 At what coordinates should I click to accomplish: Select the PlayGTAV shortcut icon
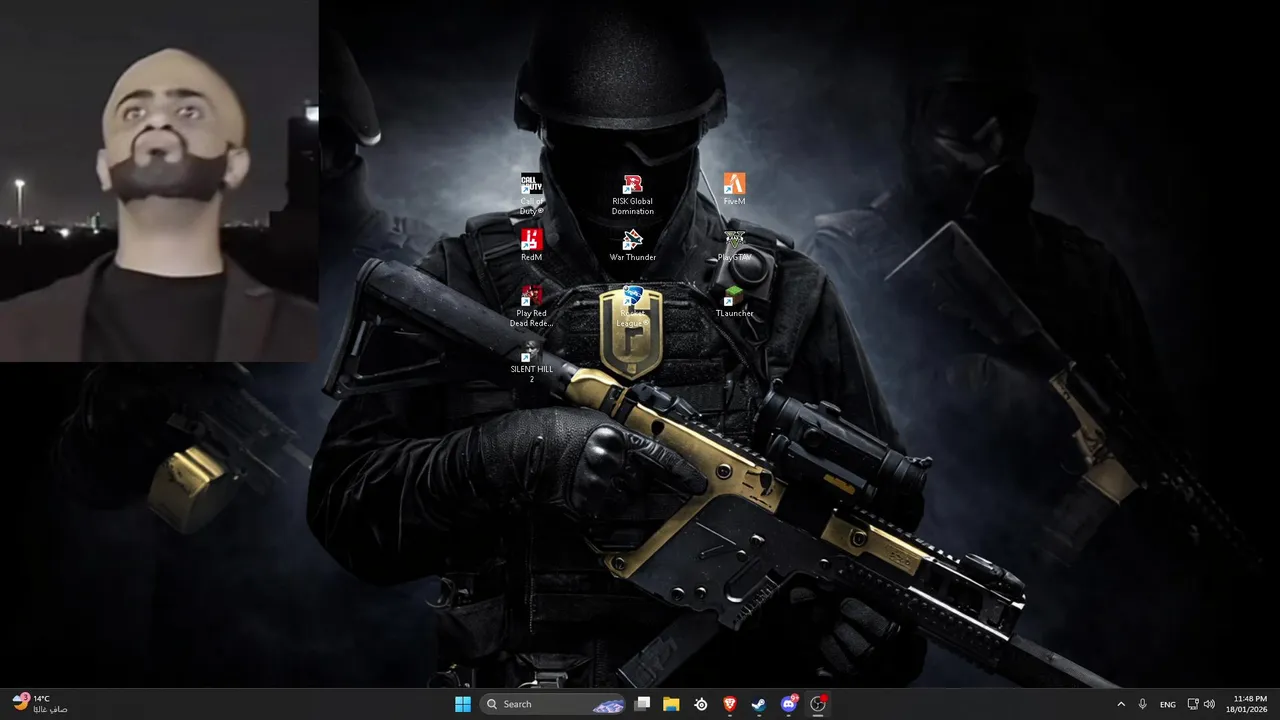pyautogui.click(x=734, y=245)
